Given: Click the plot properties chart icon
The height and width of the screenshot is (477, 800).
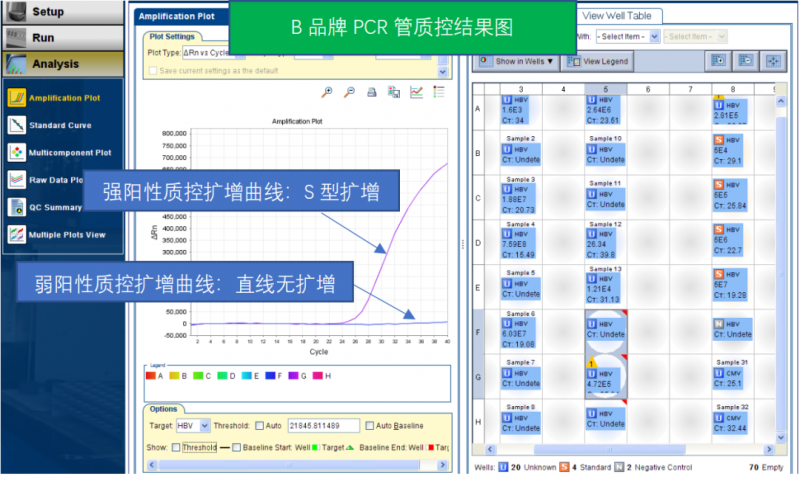Looking at the screenshot, I should click(416, 92).
